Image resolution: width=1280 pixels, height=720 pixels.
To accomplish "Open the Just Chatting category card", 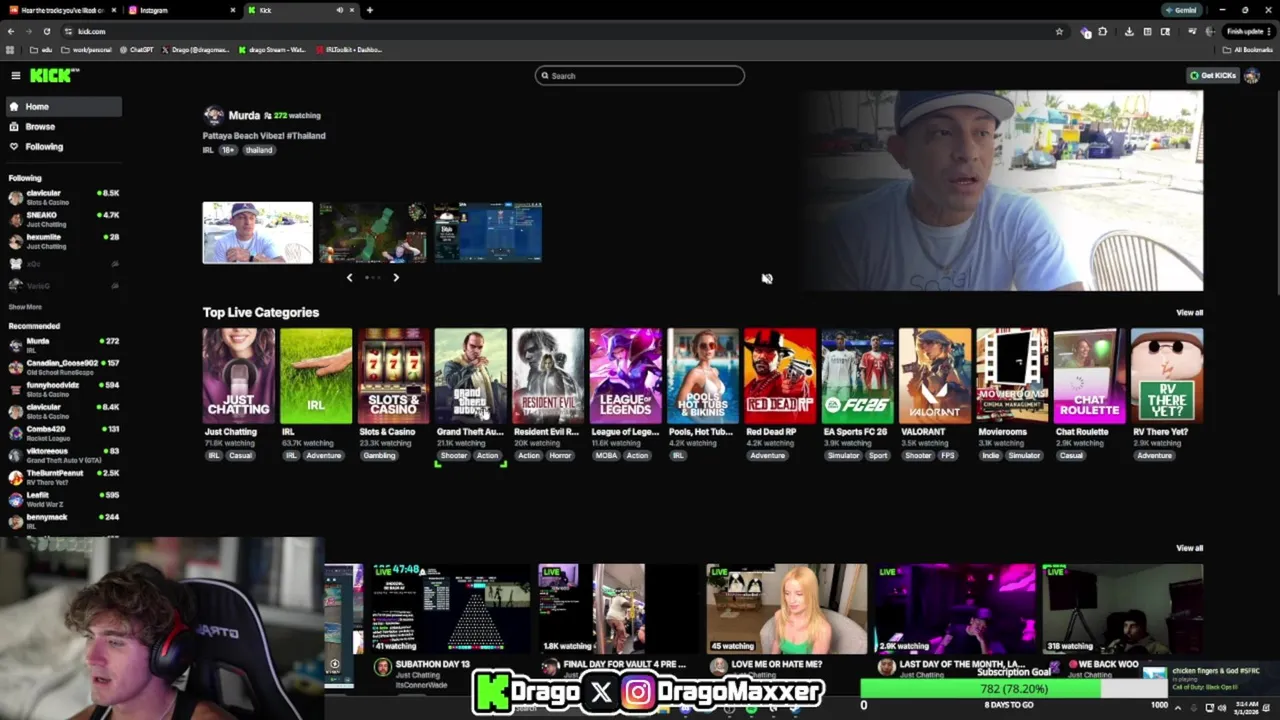I will pos(238,376).
